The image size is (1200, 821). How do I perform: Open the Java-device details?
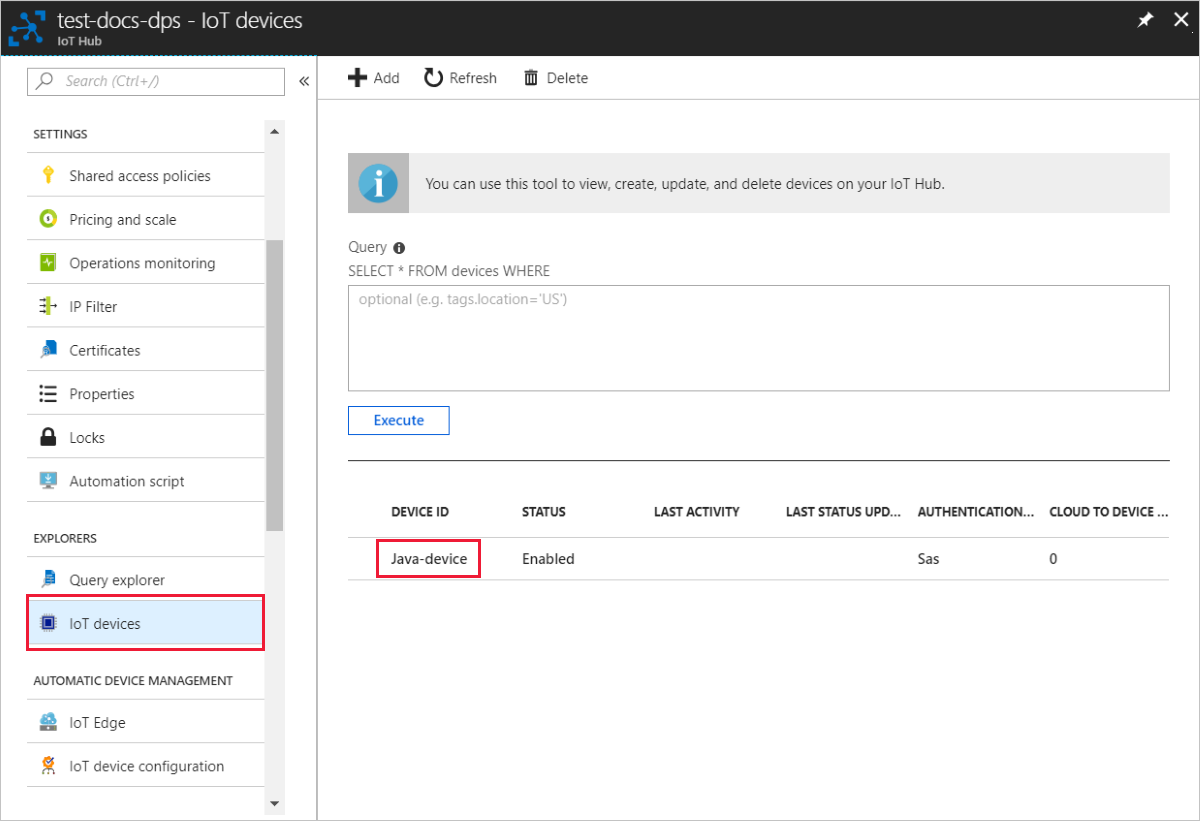click(x=428, y=558)
